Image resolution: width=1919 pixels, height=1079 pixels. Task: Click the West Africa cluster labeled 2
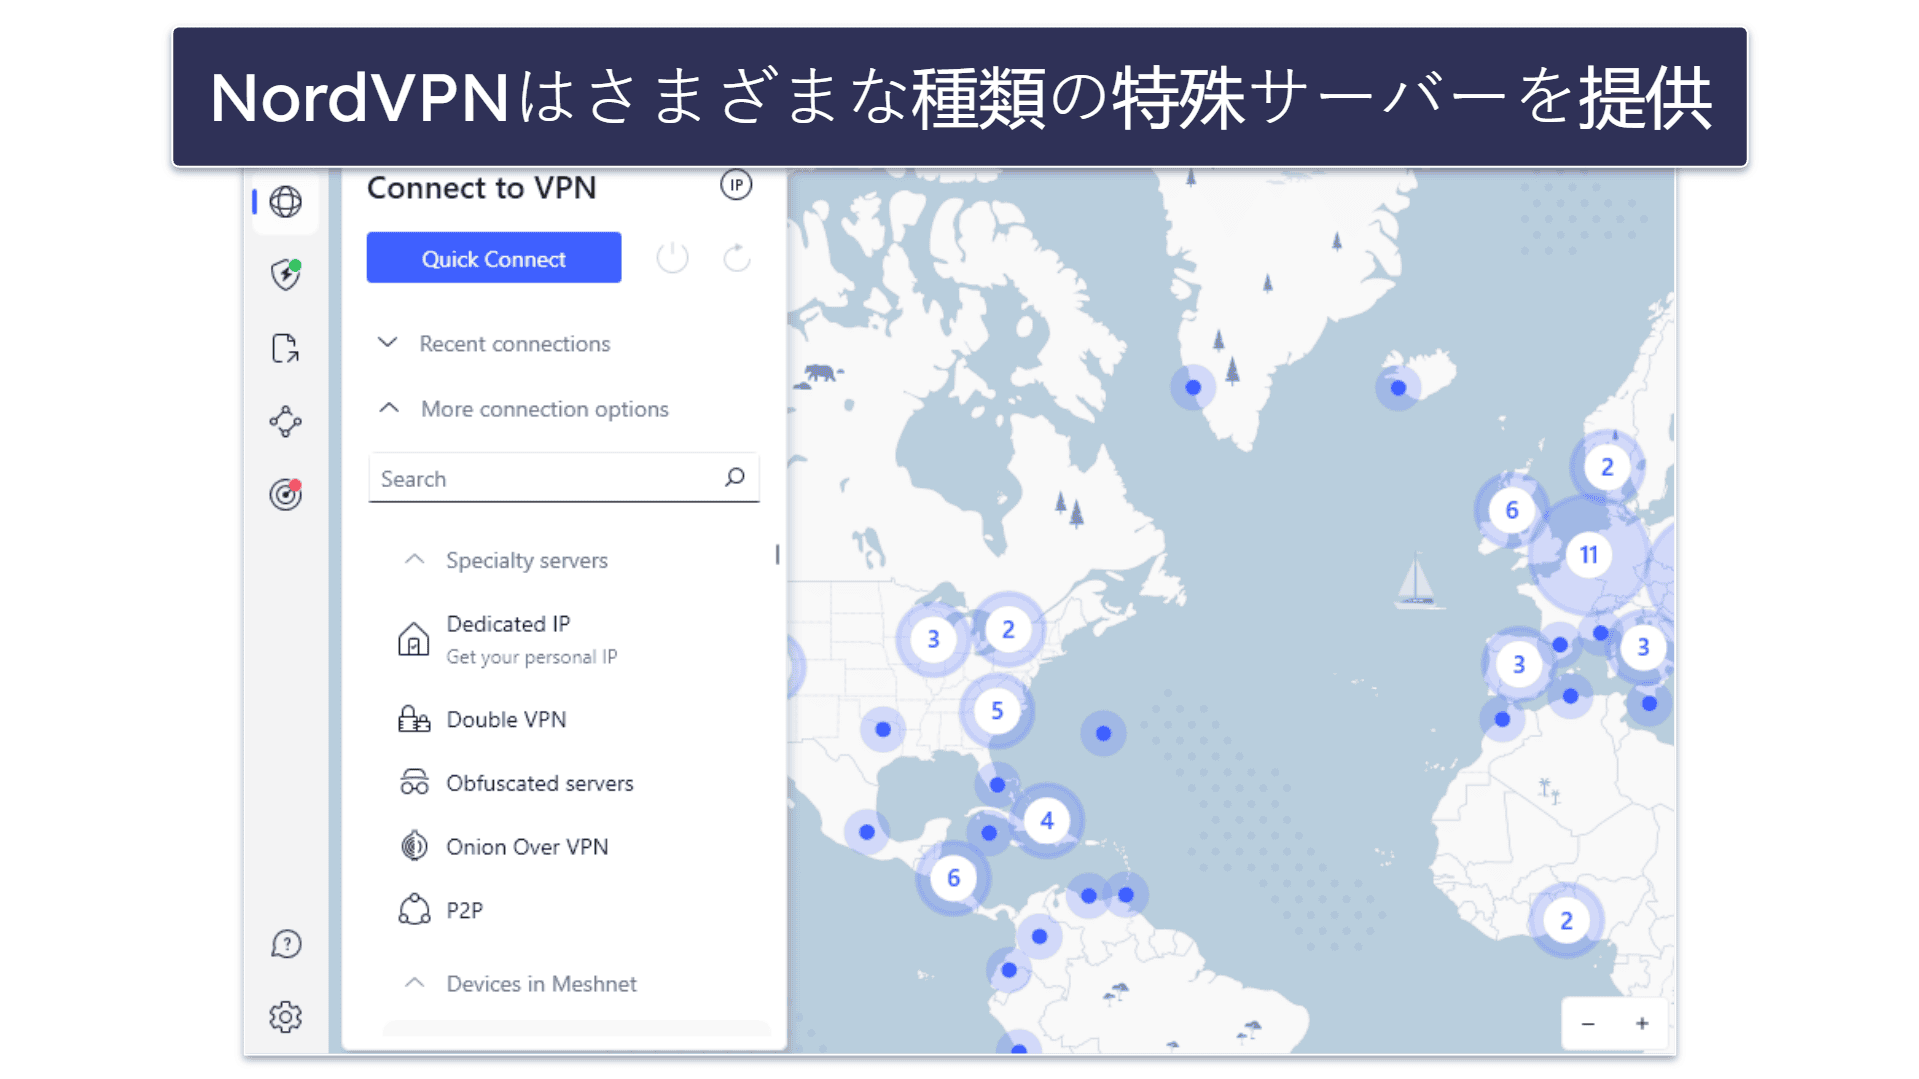point(1566,920)
